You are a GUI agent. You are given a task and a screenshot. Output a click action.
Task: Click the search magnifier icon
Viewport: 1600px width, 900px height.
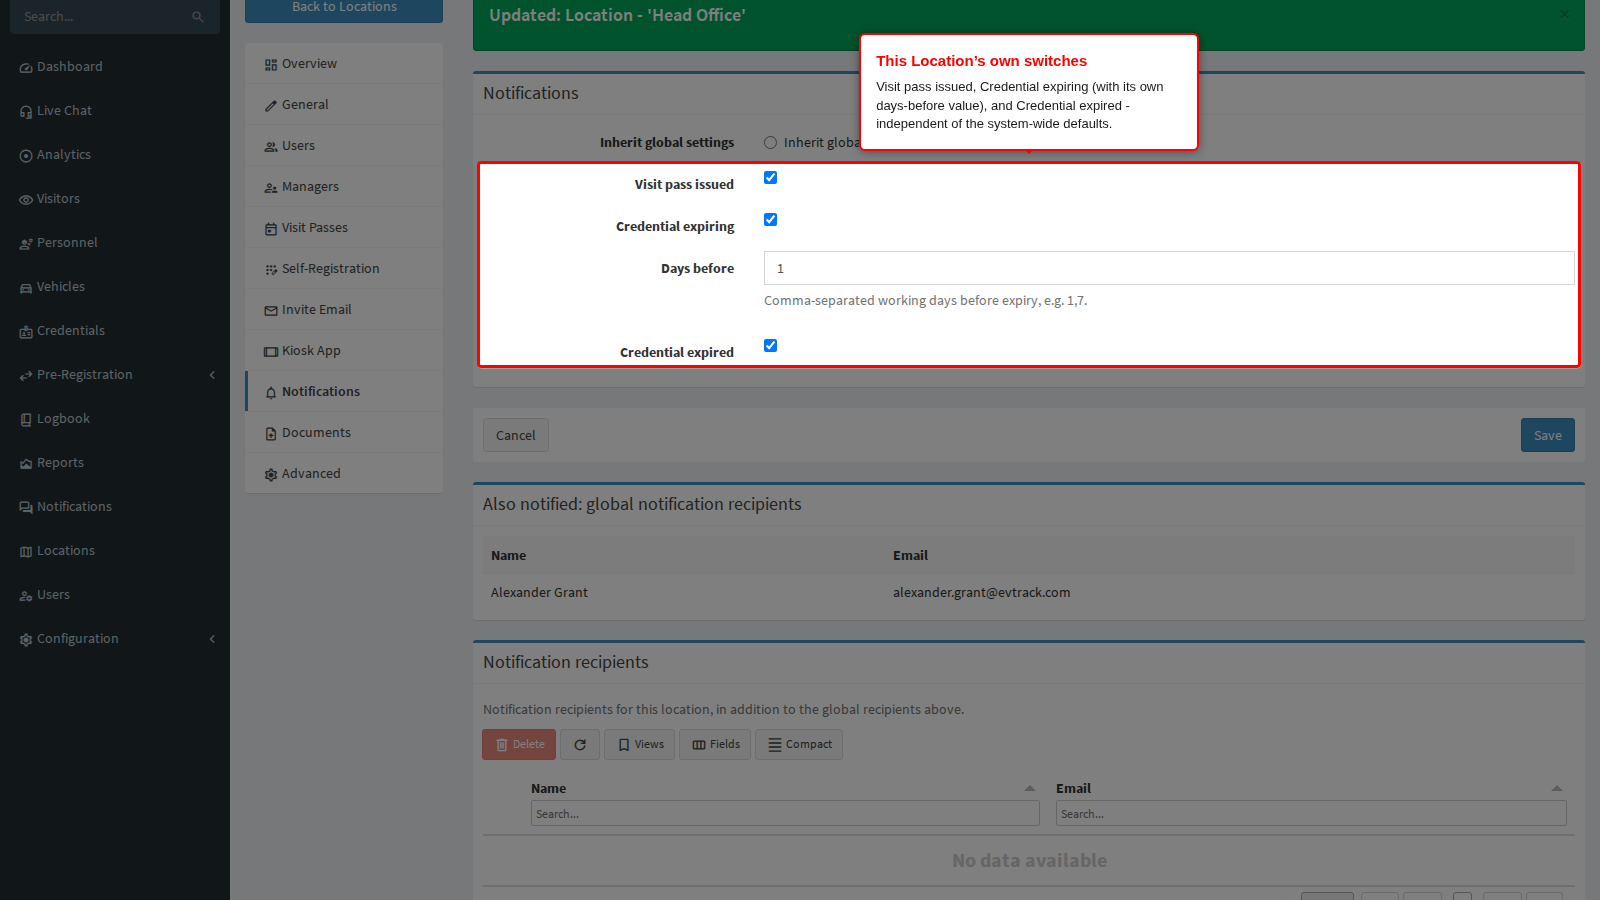pyautogui.click(x=197, y=17)
